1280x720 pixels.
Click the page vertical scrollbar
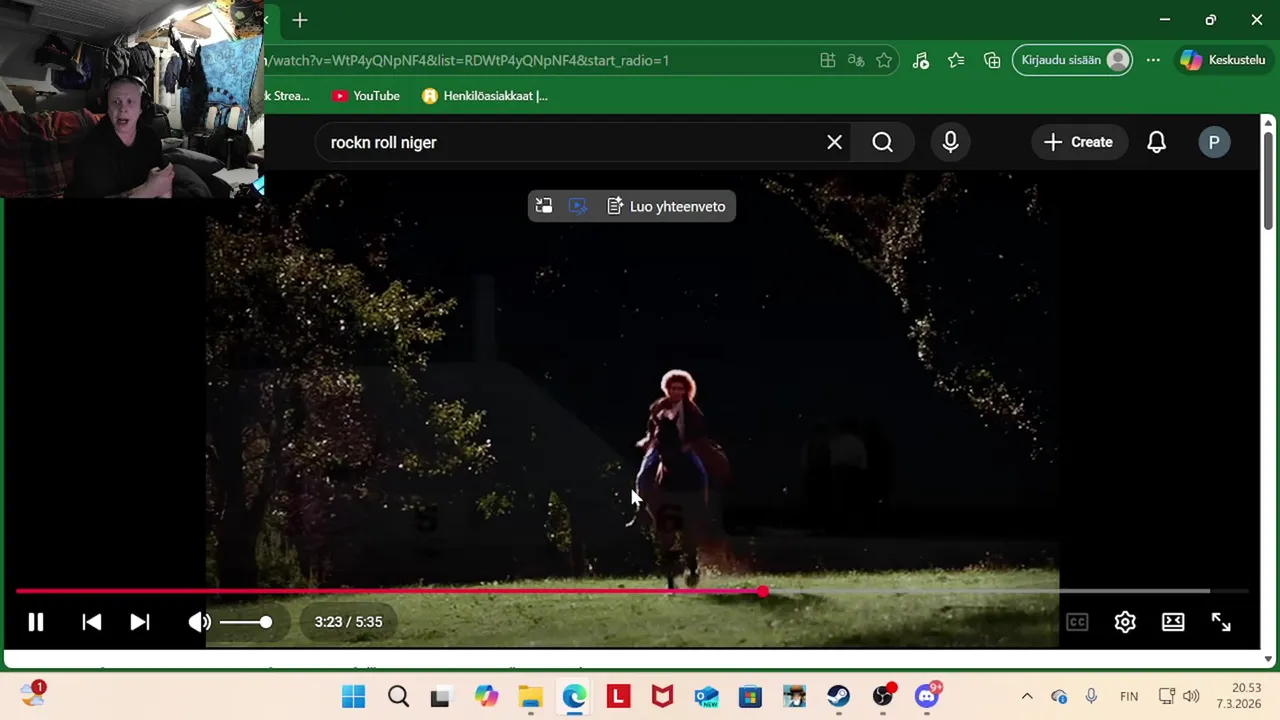pos(1269,180)
